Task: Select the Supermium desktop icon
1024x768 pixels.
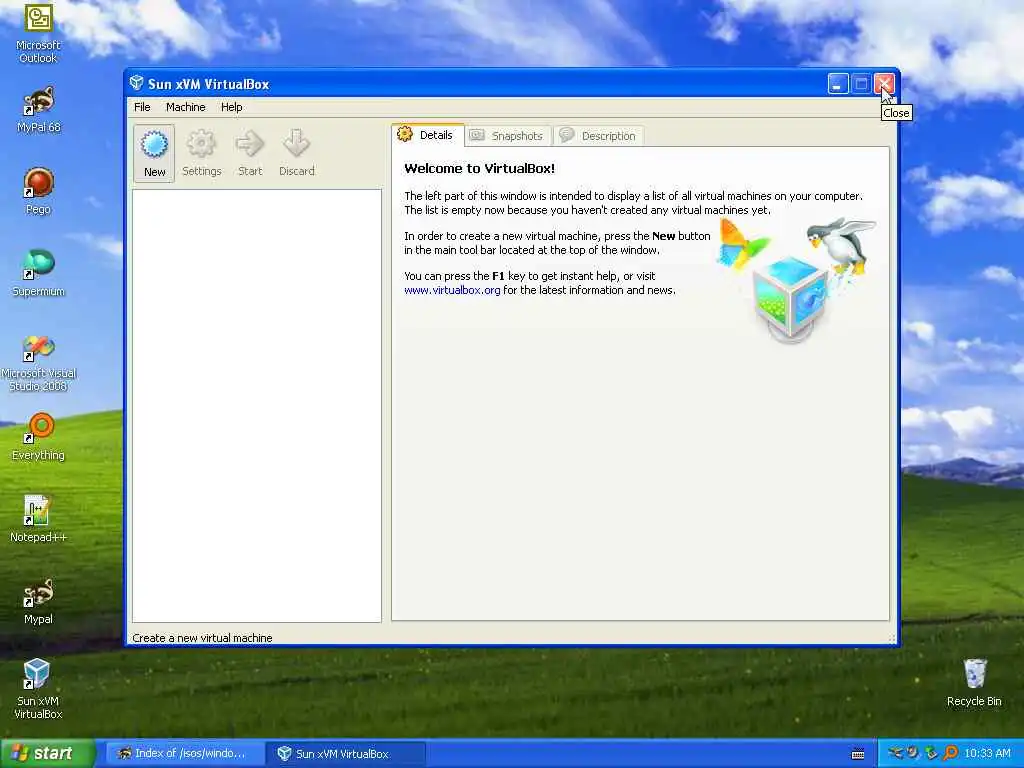Action: 38,274
